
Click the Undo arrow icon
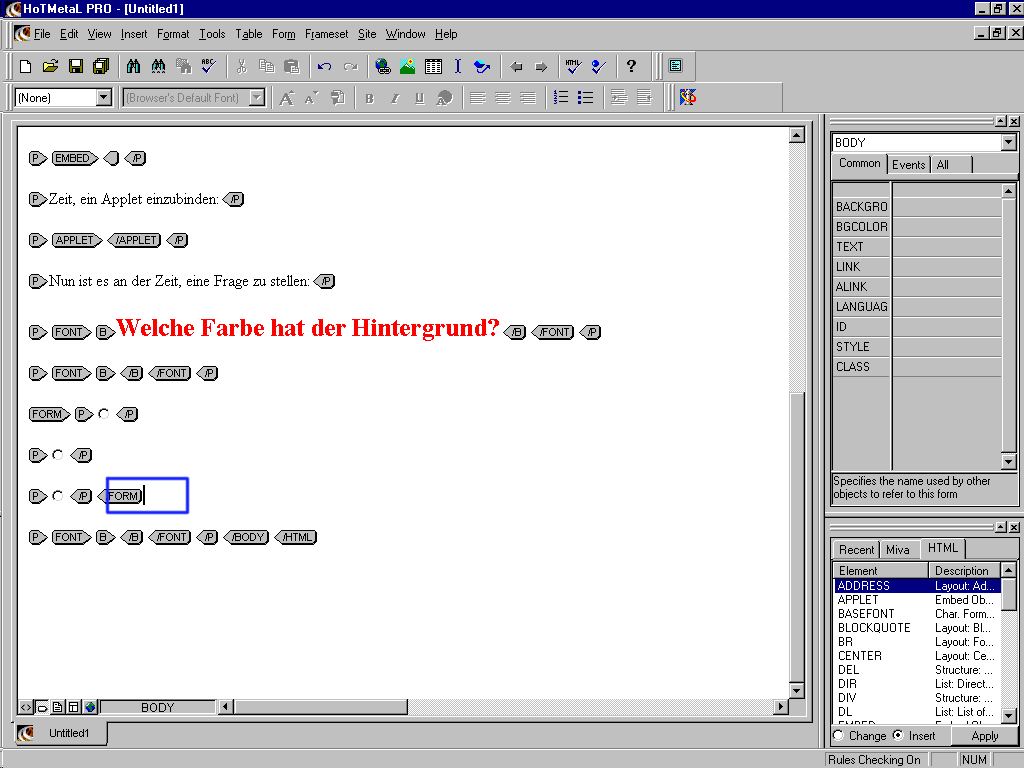click(324, 67)
